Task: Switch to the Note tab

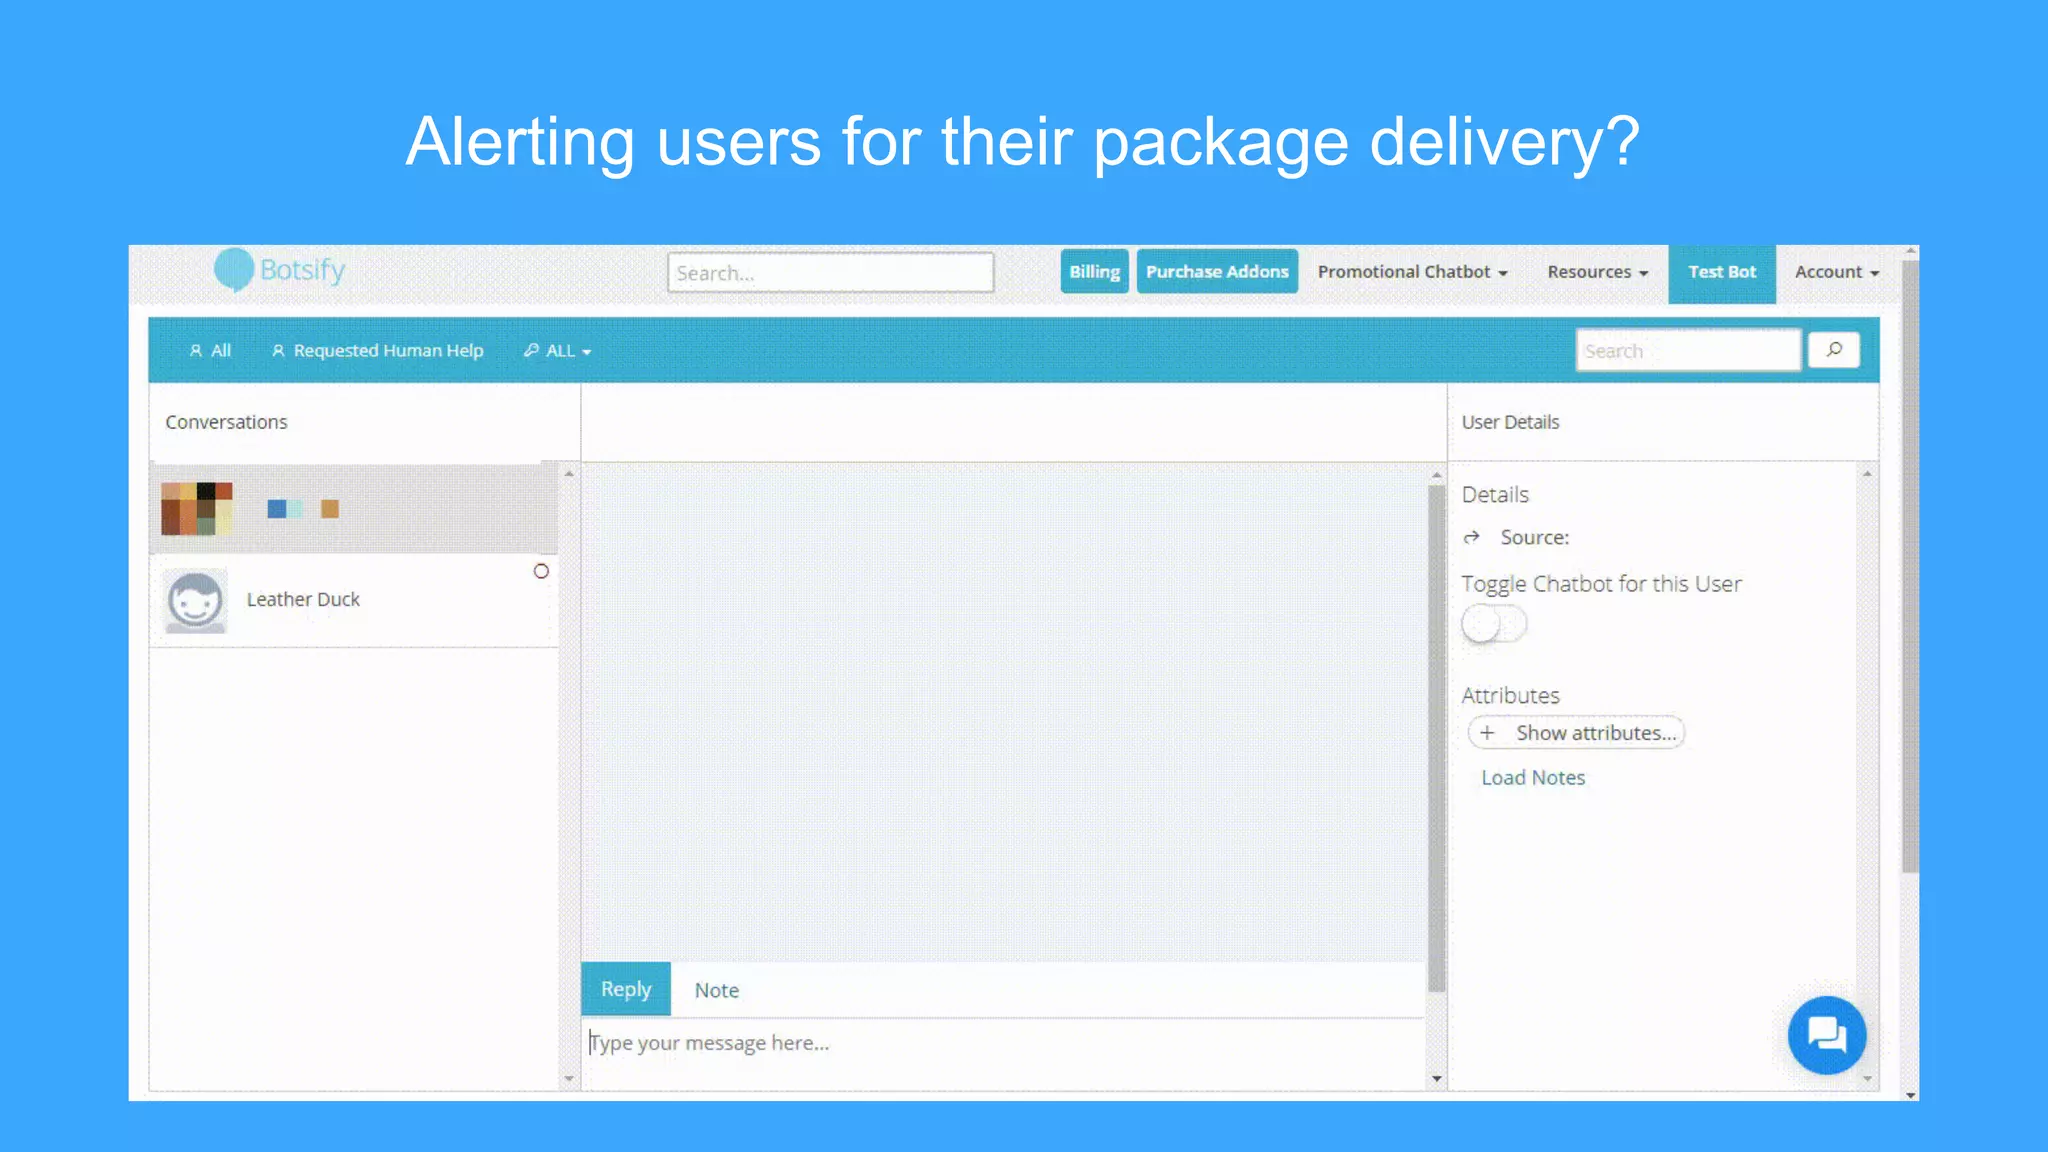Action: [x=717, y=990]
